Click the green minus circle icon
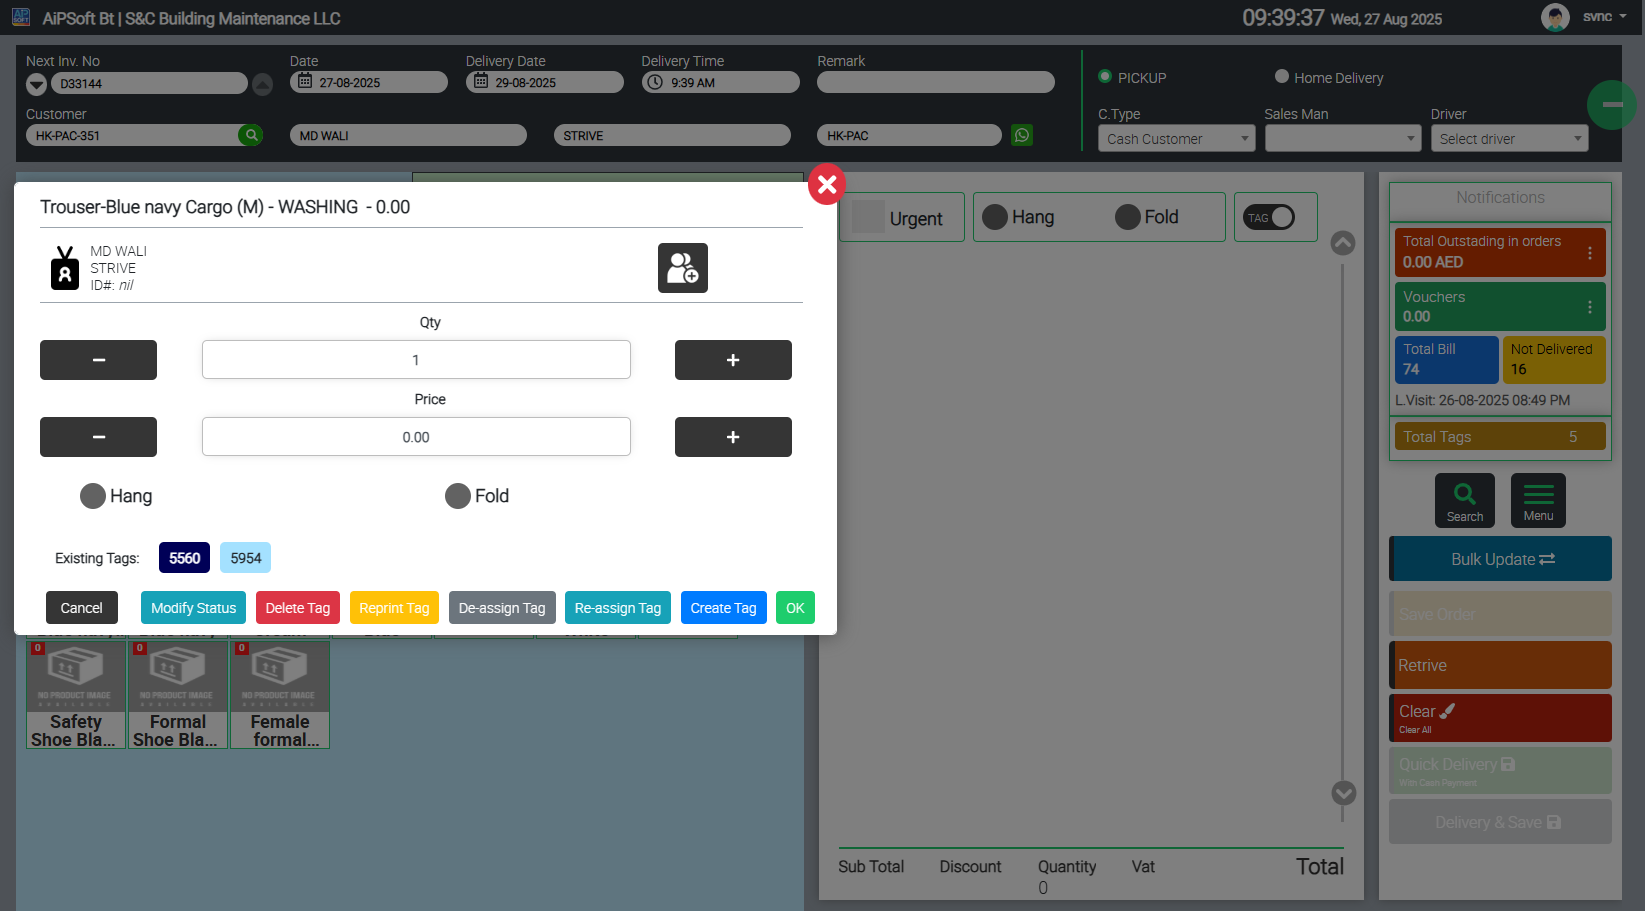The image size is (1645, 911). pos(1611,105)
